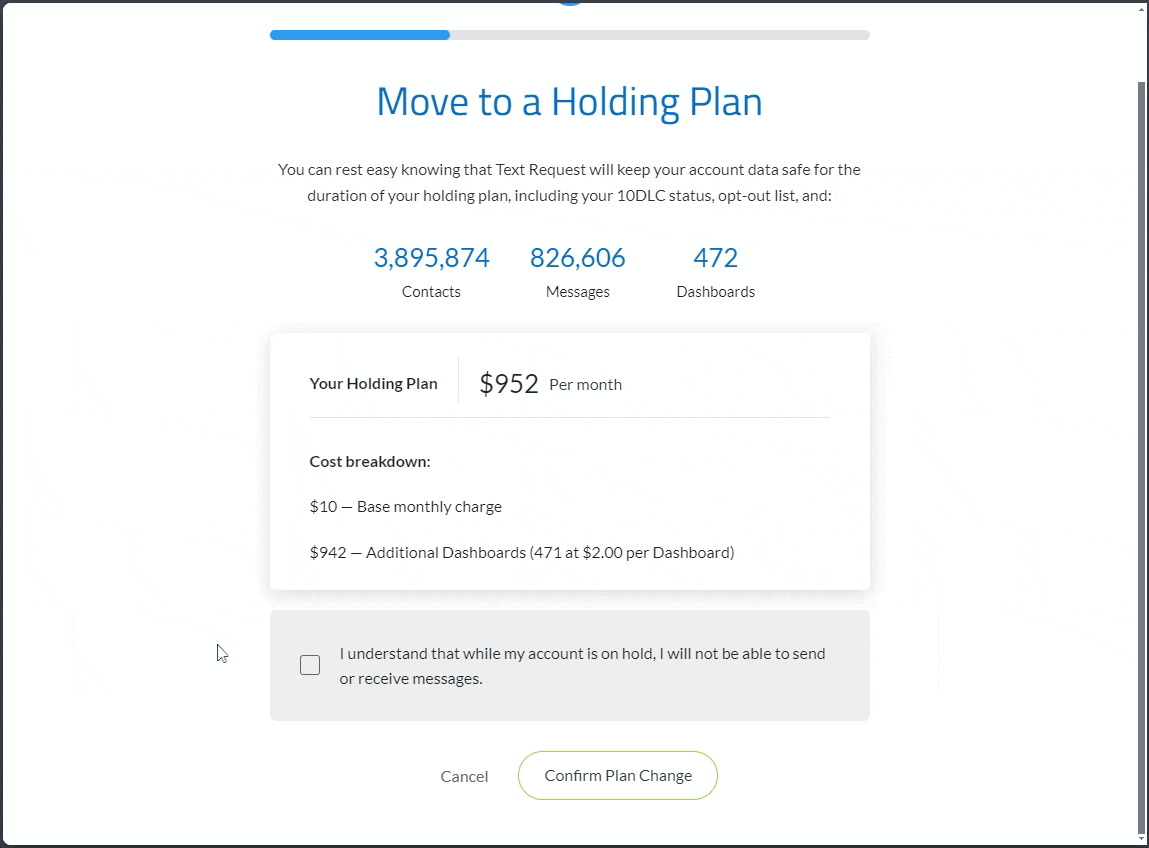
Task: Click the 826,606 Messages count
Action: pyautogui.click(x=578, y=258)
